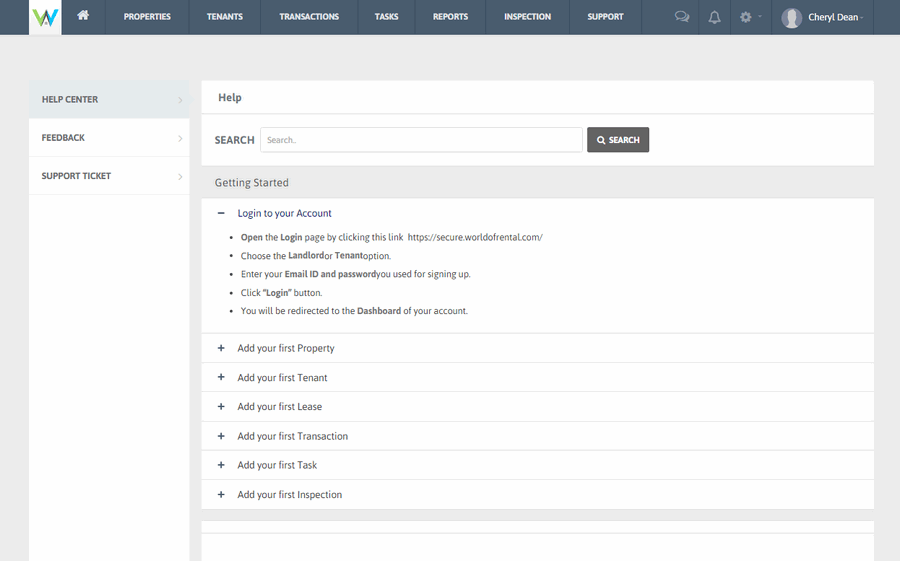The height and width of the screenshot is (561, 900).
Task: Open the Reports menu
Action: [x=450, y=17]
